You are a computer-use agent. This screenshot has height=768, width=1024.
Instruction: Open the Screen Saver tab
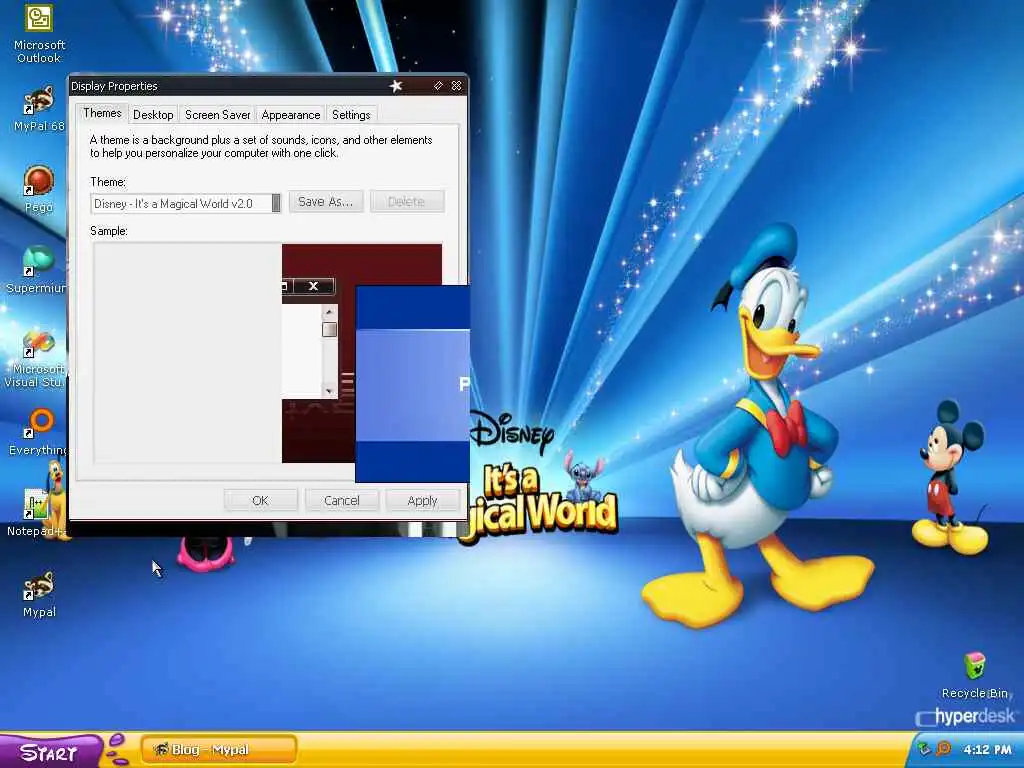point(217,115)
